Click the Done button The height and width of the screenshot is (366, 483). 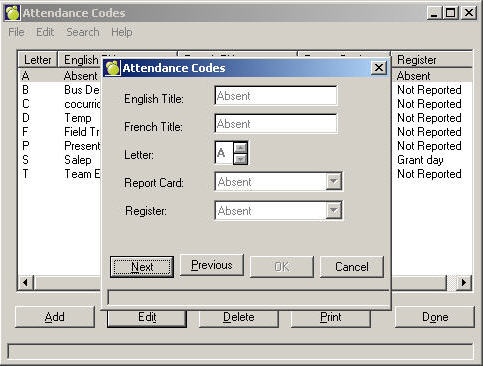click(x=435, y=317)
